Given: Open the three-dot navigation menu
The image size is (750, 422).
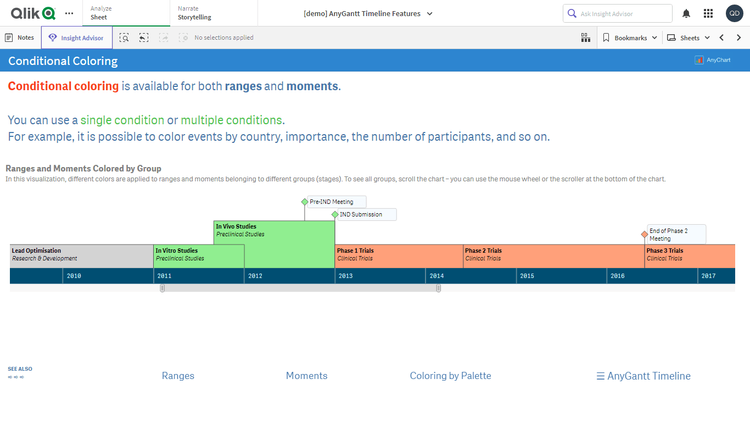Looking at the screenshot, I should click(68, 13).
